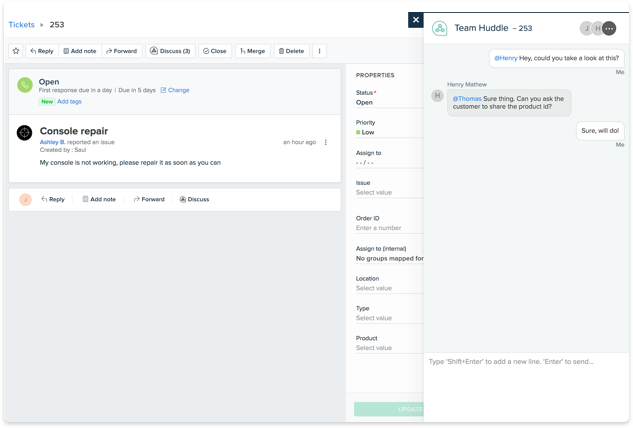This screenshot has width=633, height=428.
Task: Click Add tags link
Action: (69, 101)
